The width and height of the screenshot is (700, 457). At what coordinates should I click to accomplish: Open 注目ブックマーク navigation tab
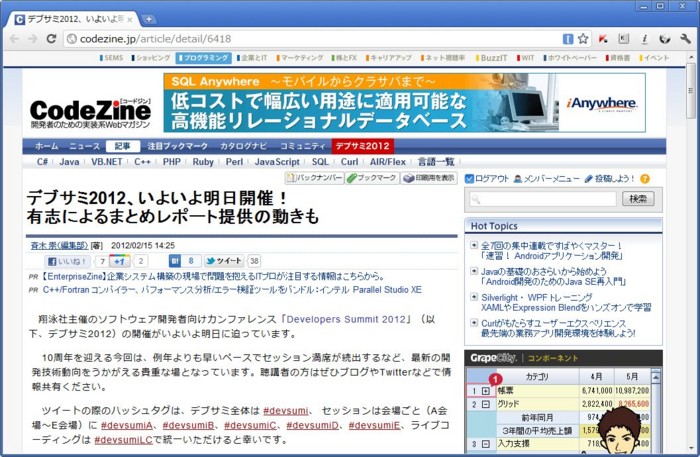[178, 146]
